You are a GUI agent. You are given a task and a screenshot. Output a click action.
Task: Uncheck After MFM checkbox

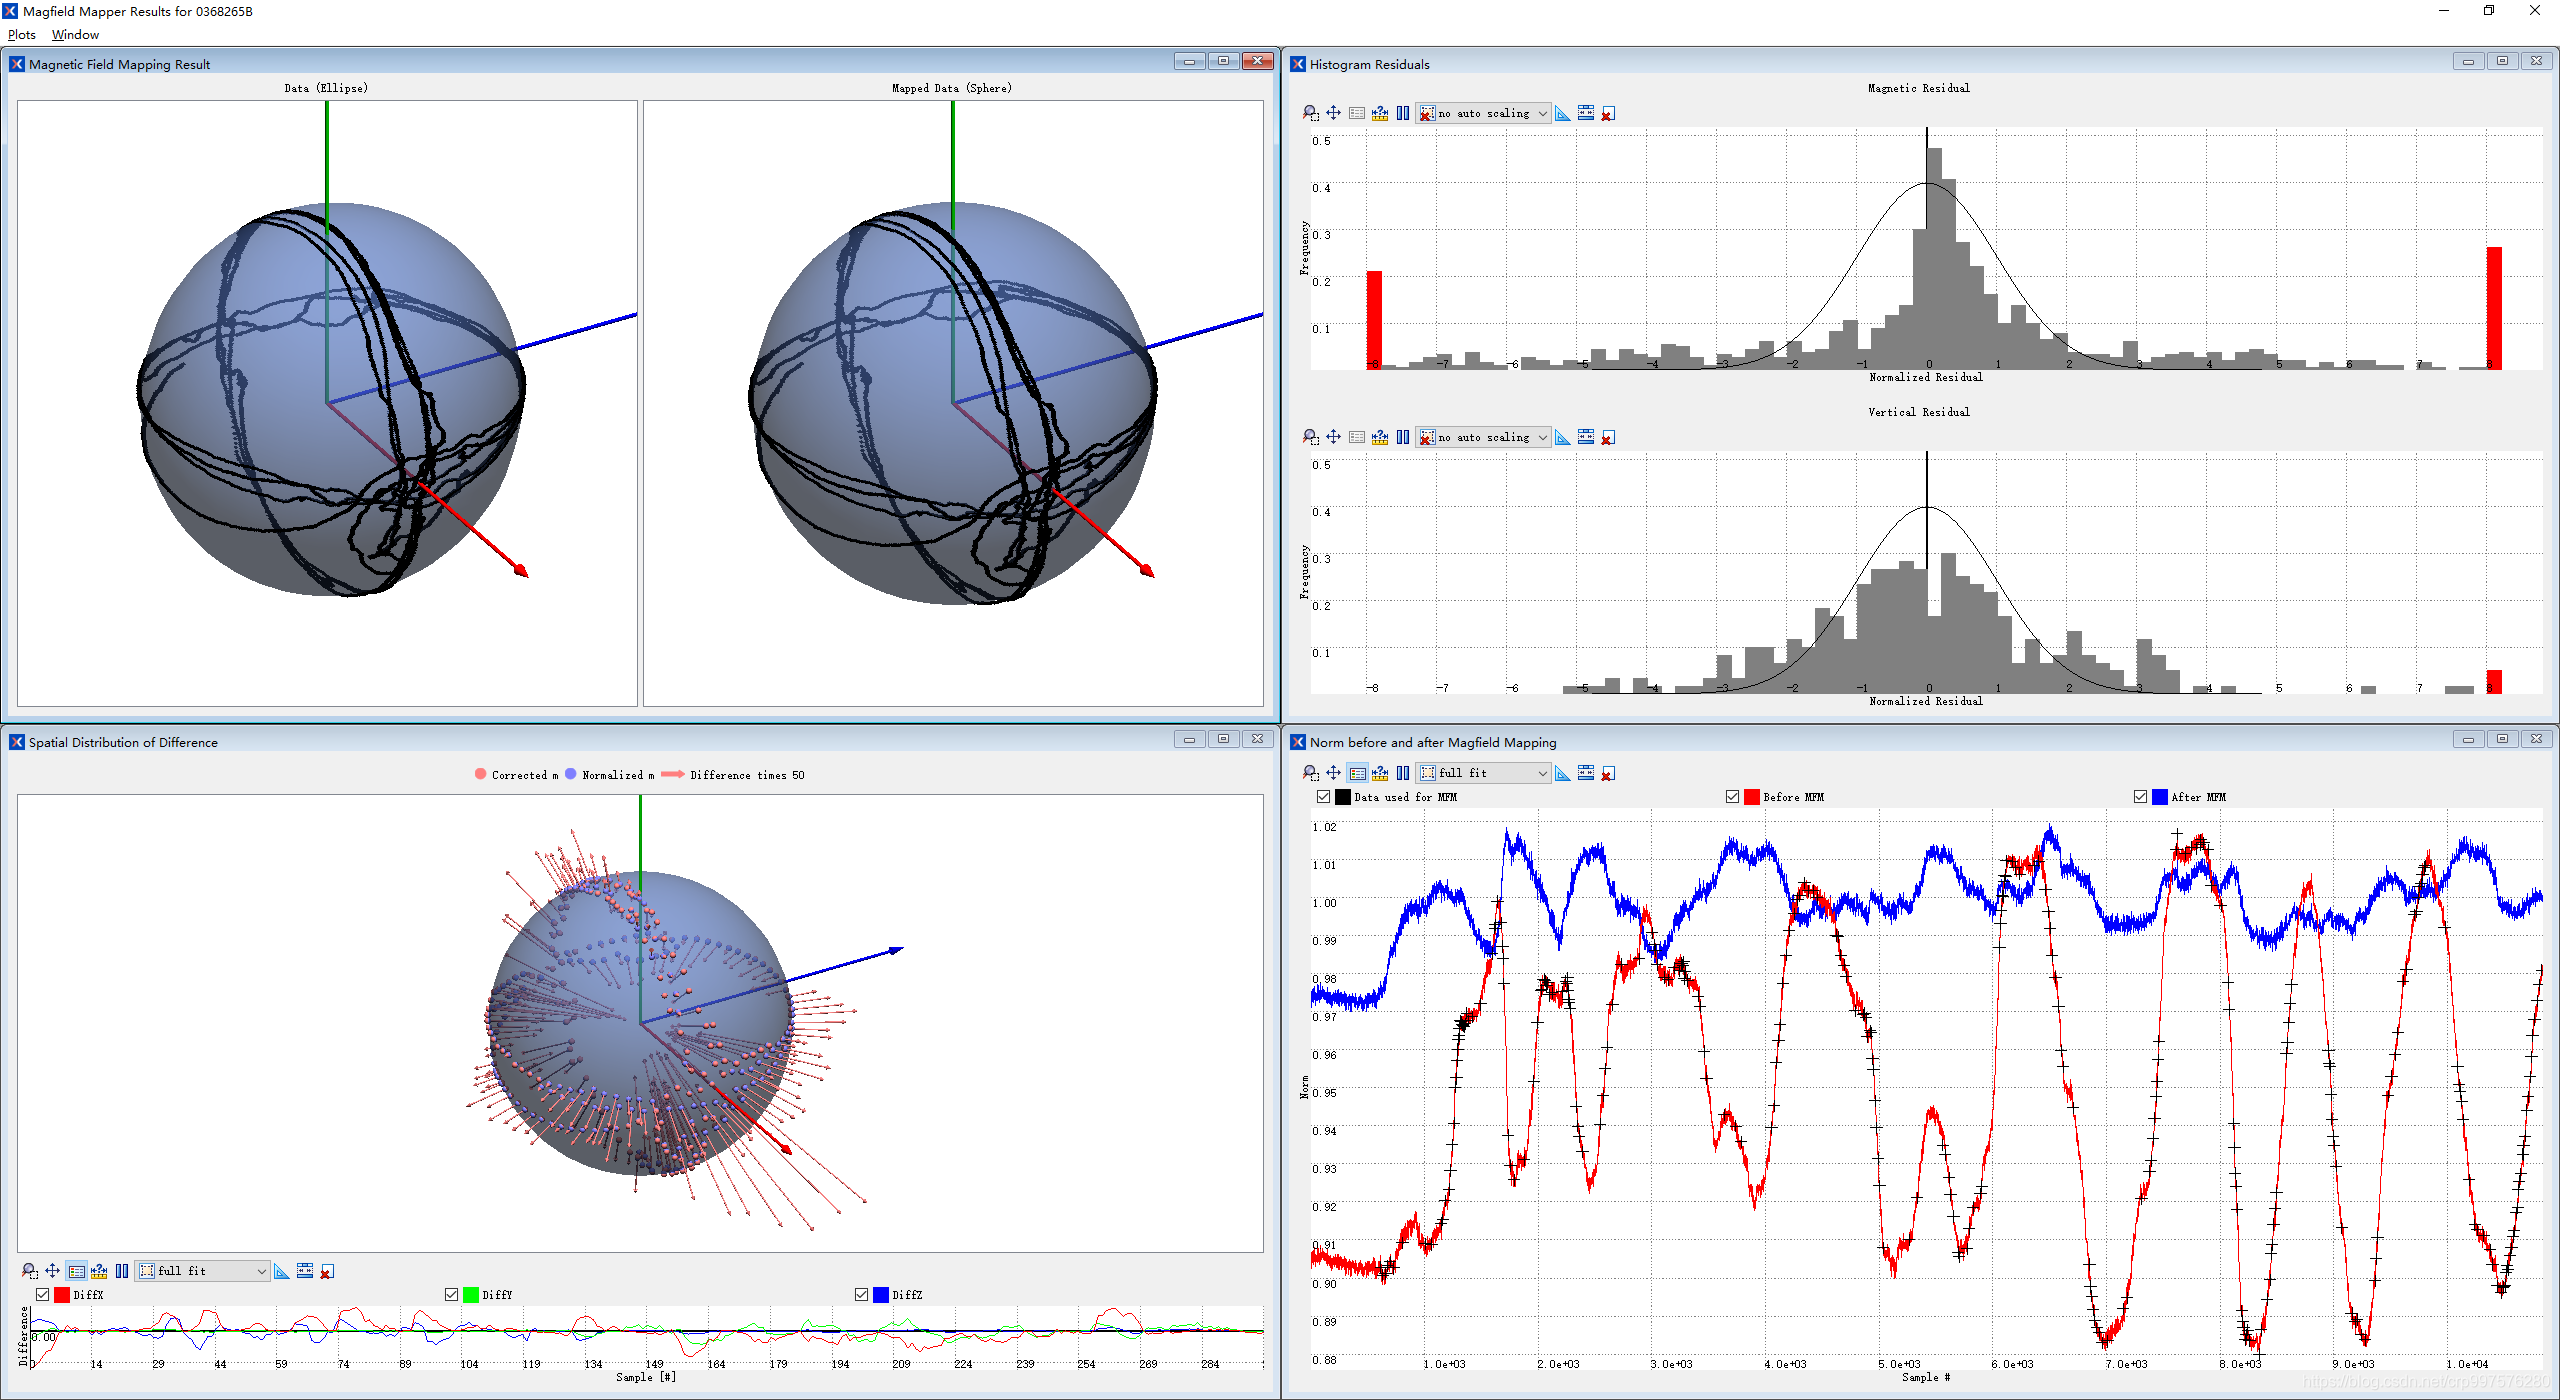pyautogui.click(x=2140, y=797)
